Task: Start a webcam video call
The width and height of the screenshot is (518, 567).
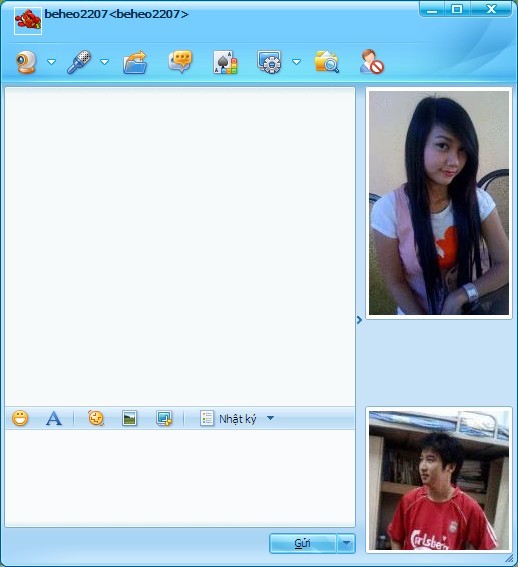Action: tap(26, 62)
